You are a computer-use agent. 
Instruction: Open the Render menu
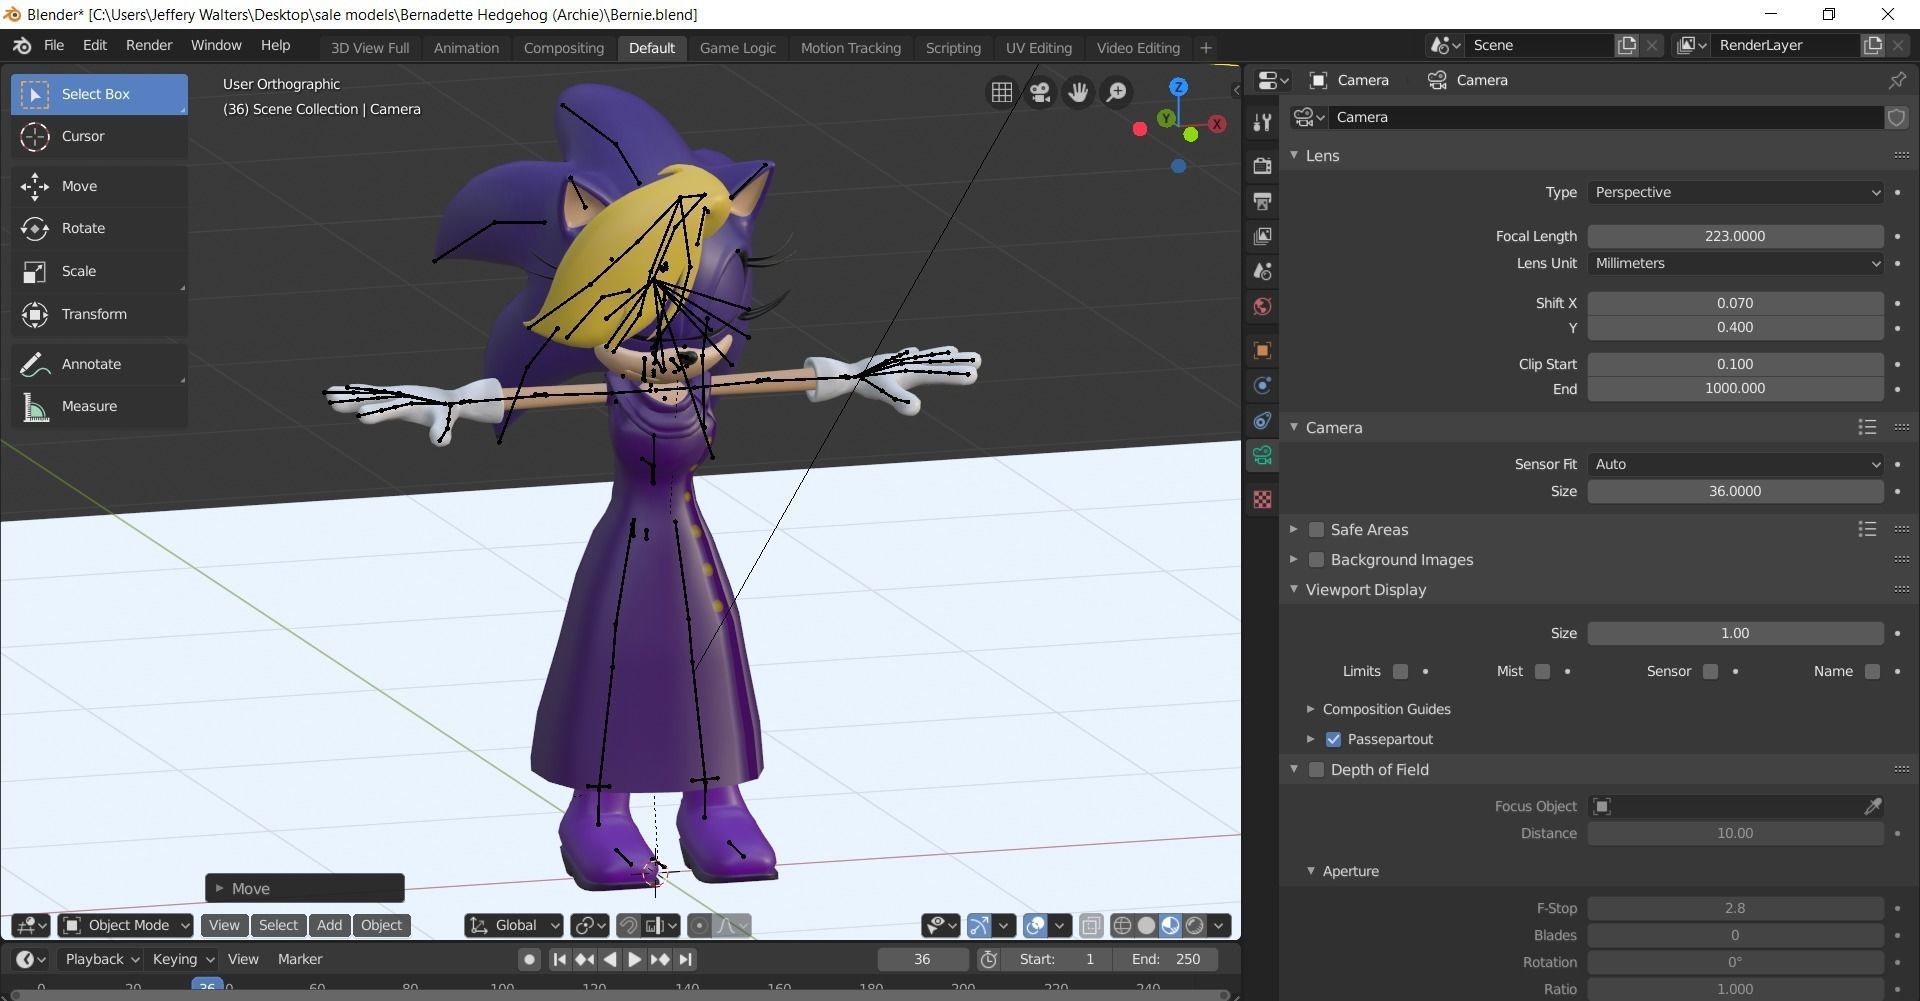point(149,46)
